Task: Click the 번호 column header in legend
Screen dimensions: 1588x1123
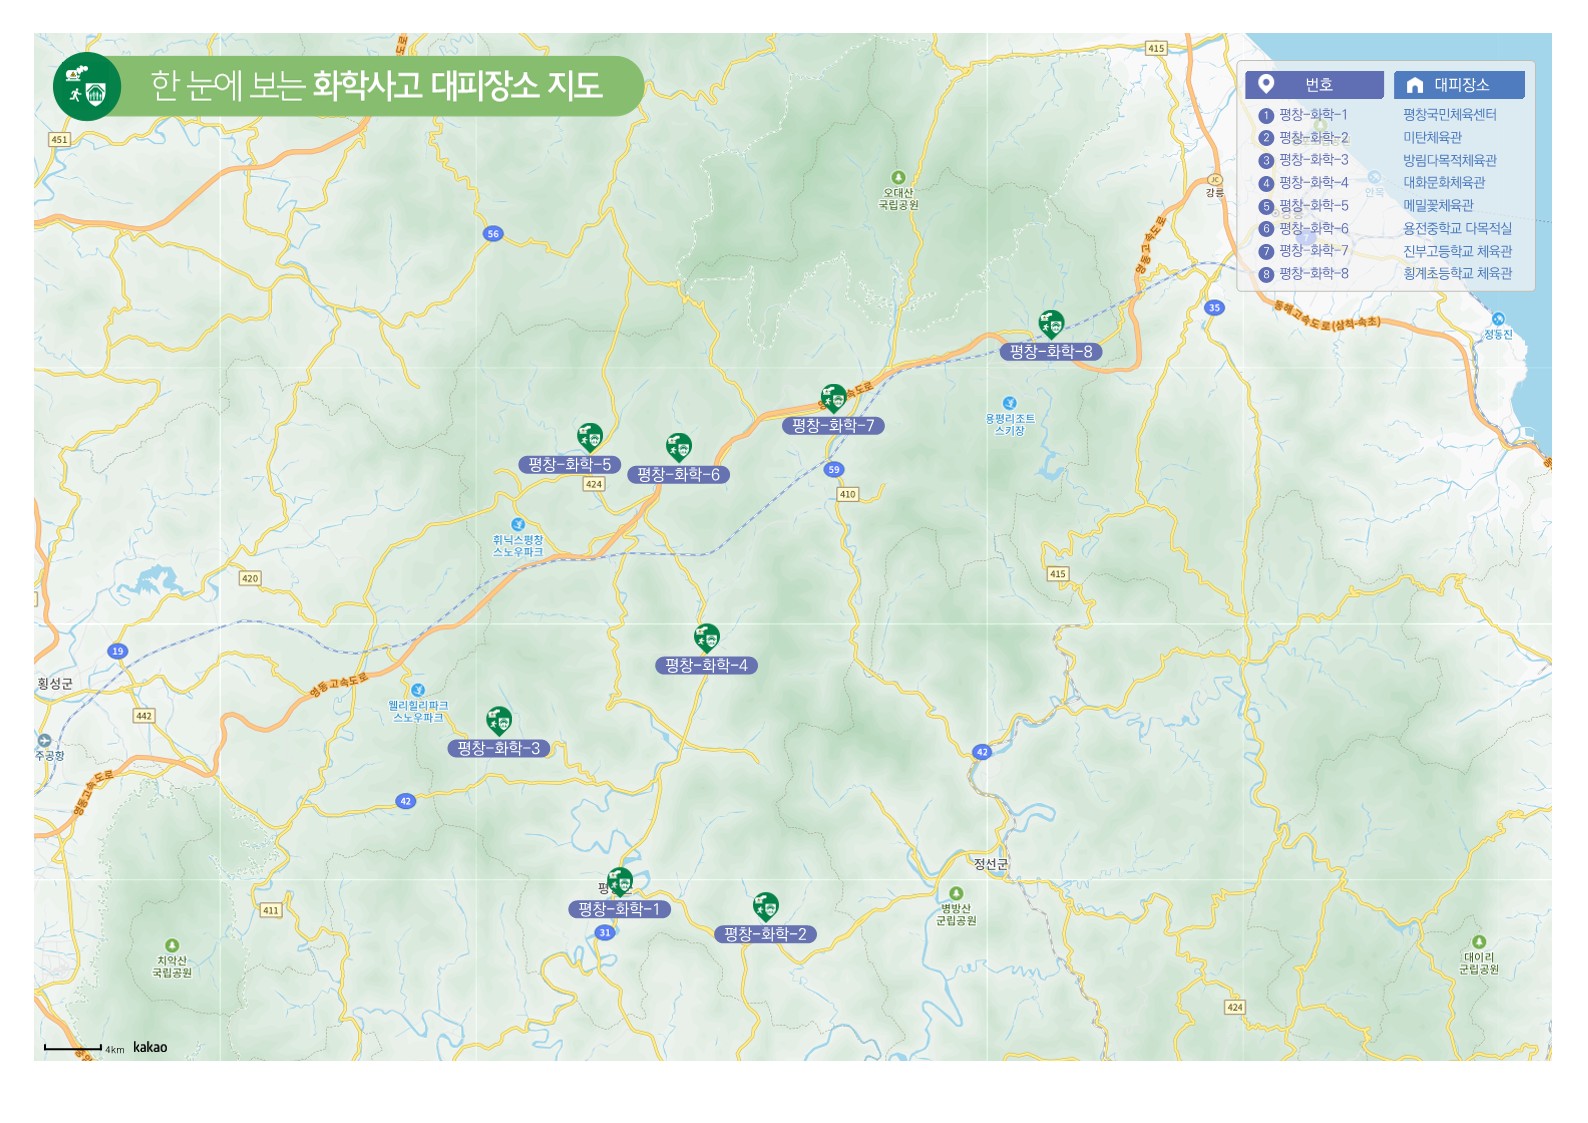Action: 1314,85
